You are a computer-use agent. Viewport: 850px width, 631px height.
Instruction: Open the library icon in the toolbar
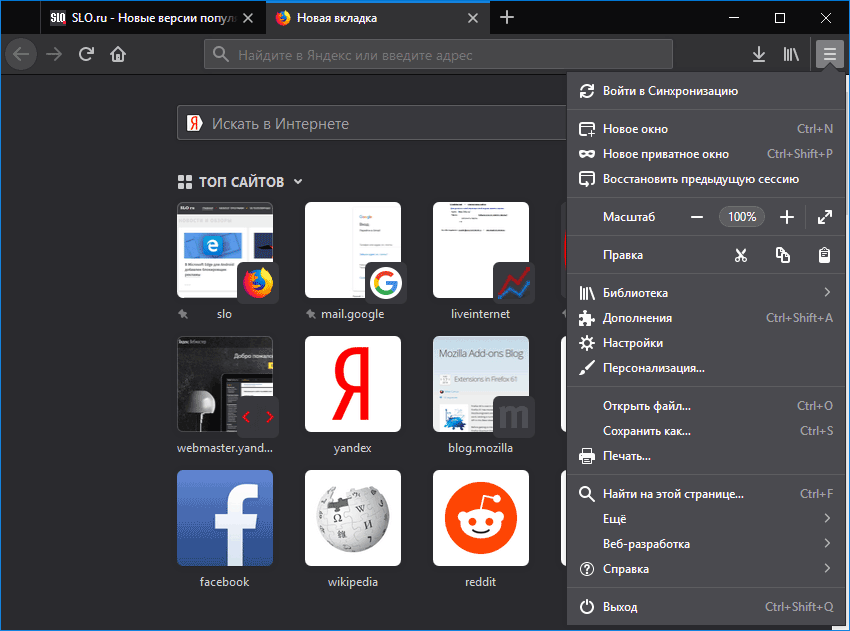point(791,54)
